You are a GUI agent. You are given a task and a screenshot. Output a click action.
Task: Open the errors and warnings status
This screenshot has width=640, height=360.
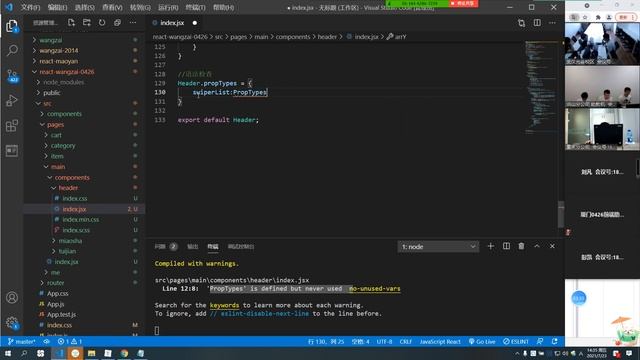69,341
